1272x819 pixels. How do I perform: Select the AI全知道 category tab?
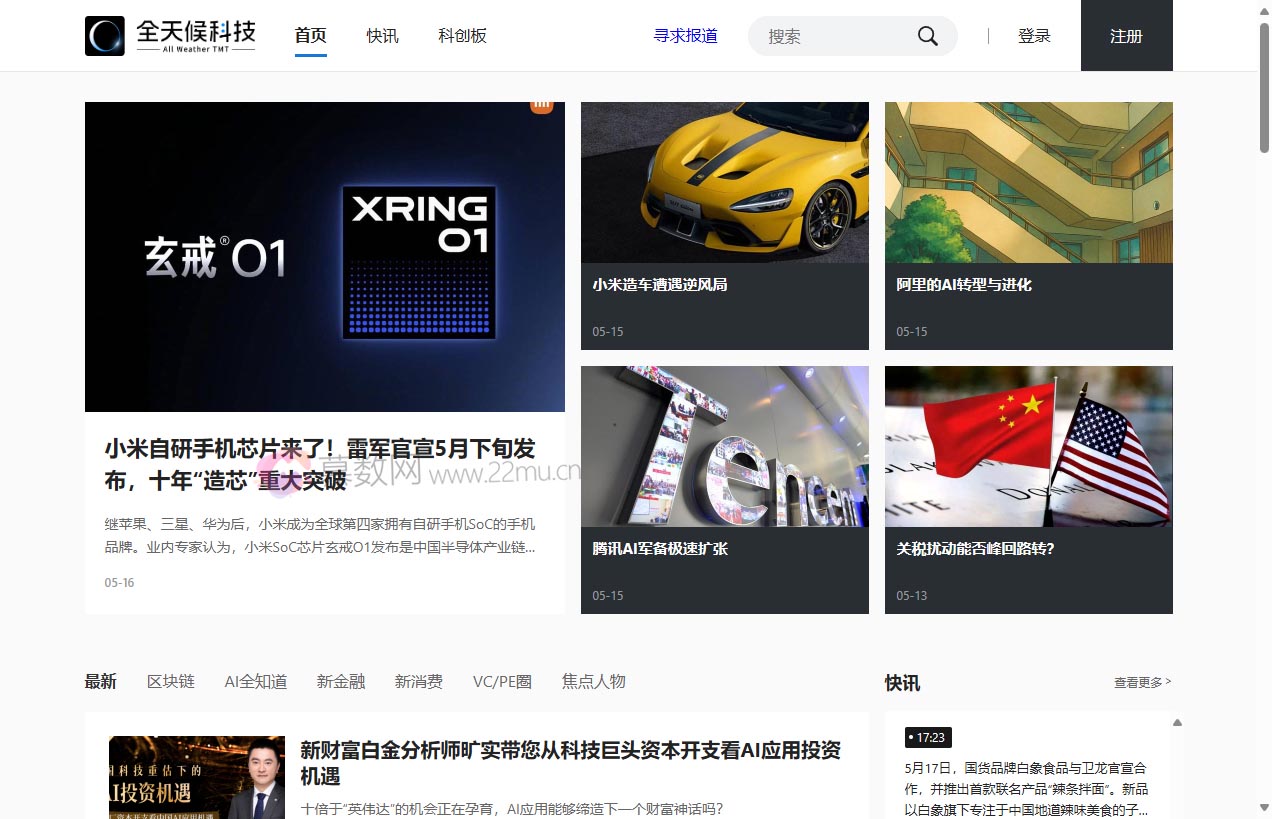(x=255, y=682)
